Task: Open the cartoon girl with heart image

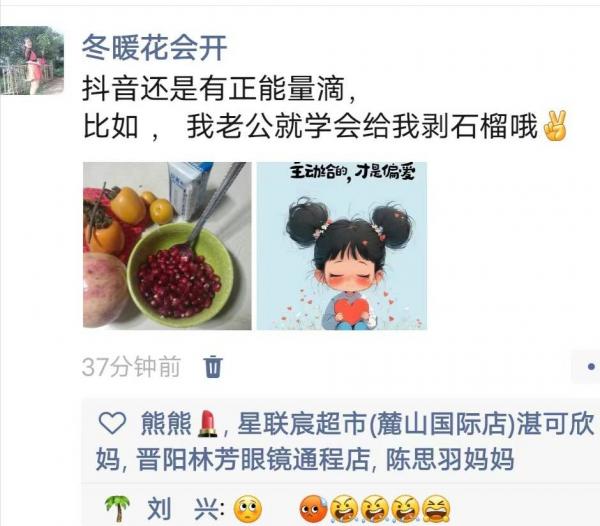Action: [341, 246]
